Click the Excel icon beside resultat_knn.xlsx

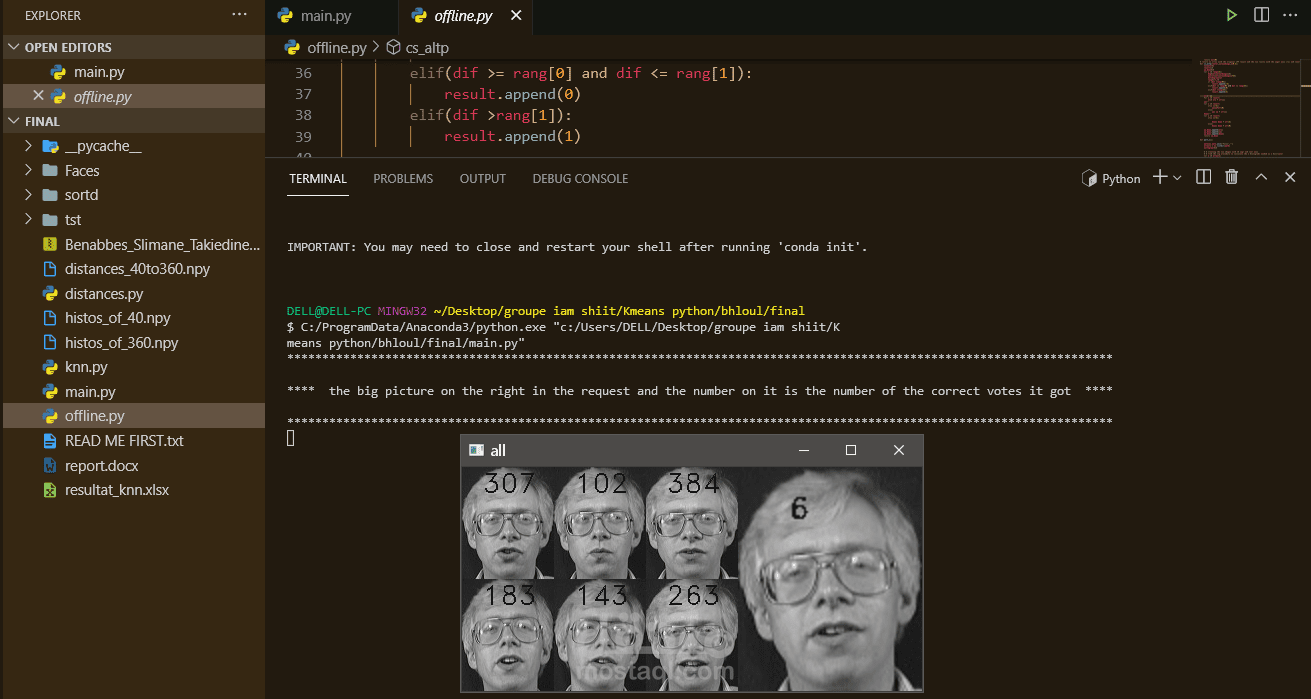(50, 490)
